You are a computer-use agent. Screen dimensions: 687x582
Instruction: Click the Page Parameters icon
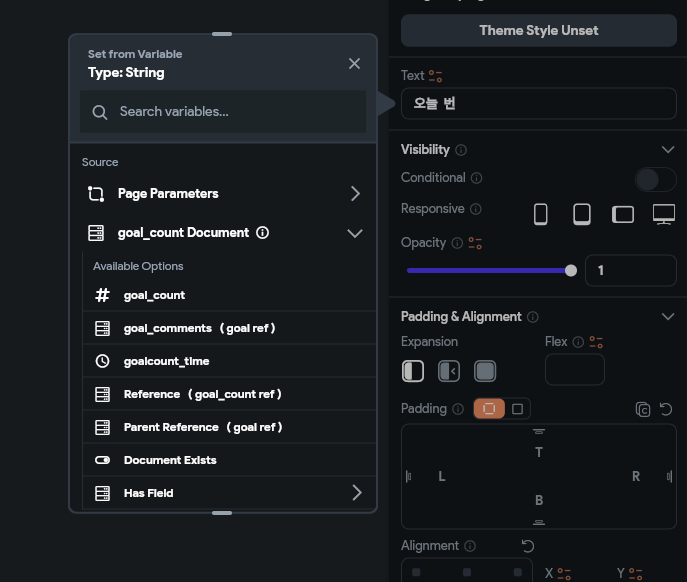point(96,194)
